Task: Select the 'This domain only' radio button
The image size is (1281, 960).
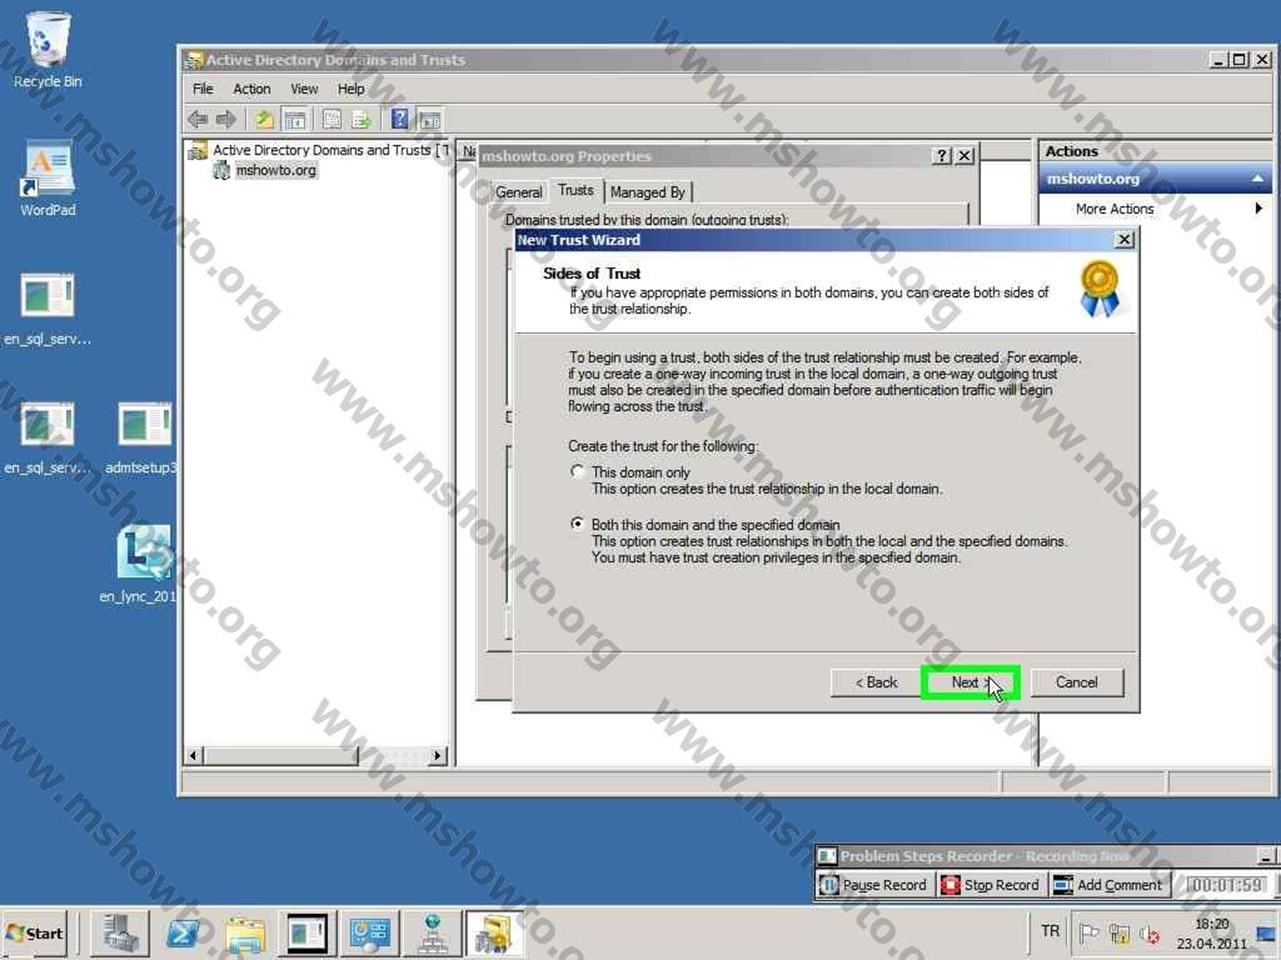Action: click(x=577, y=471)
